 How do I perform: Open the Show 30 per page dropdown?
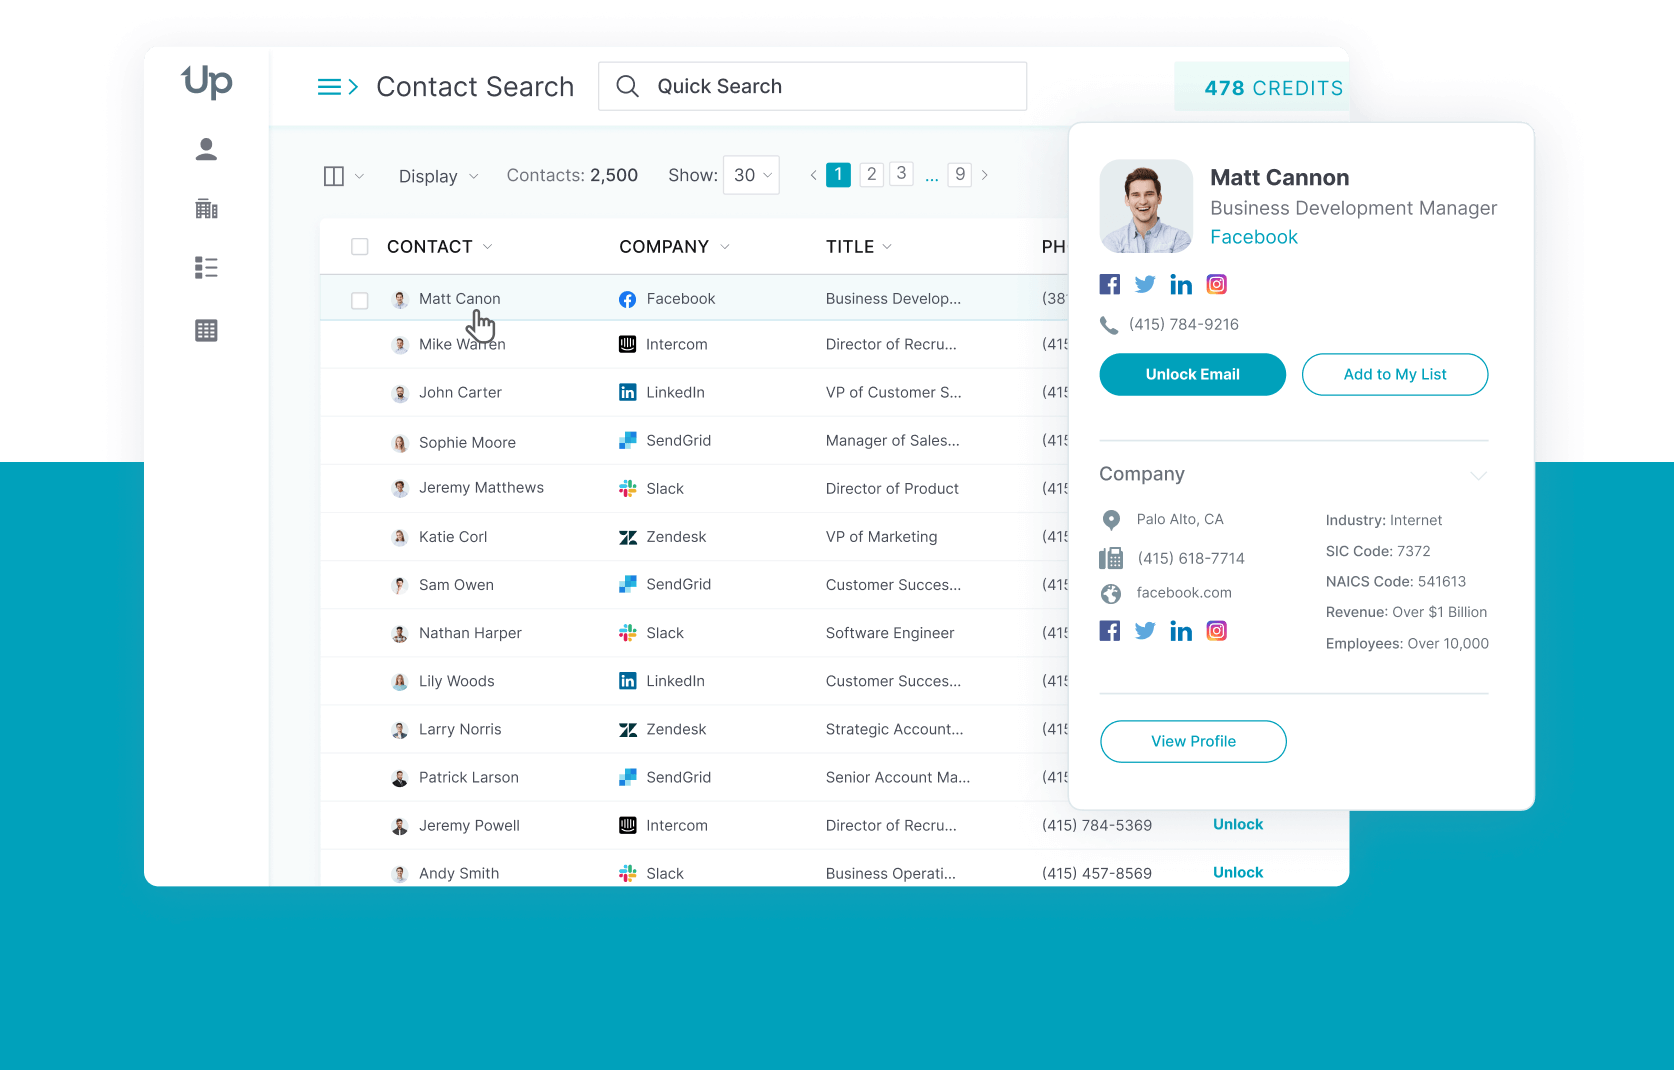tap(752, 175)
